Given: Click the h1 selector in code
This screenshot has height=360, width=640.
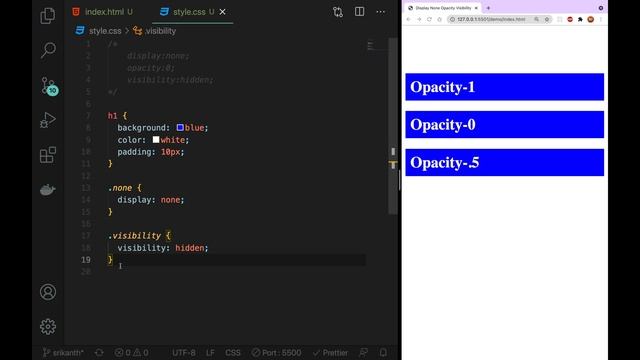Looking at the screenshot, I should pos(112,116).
